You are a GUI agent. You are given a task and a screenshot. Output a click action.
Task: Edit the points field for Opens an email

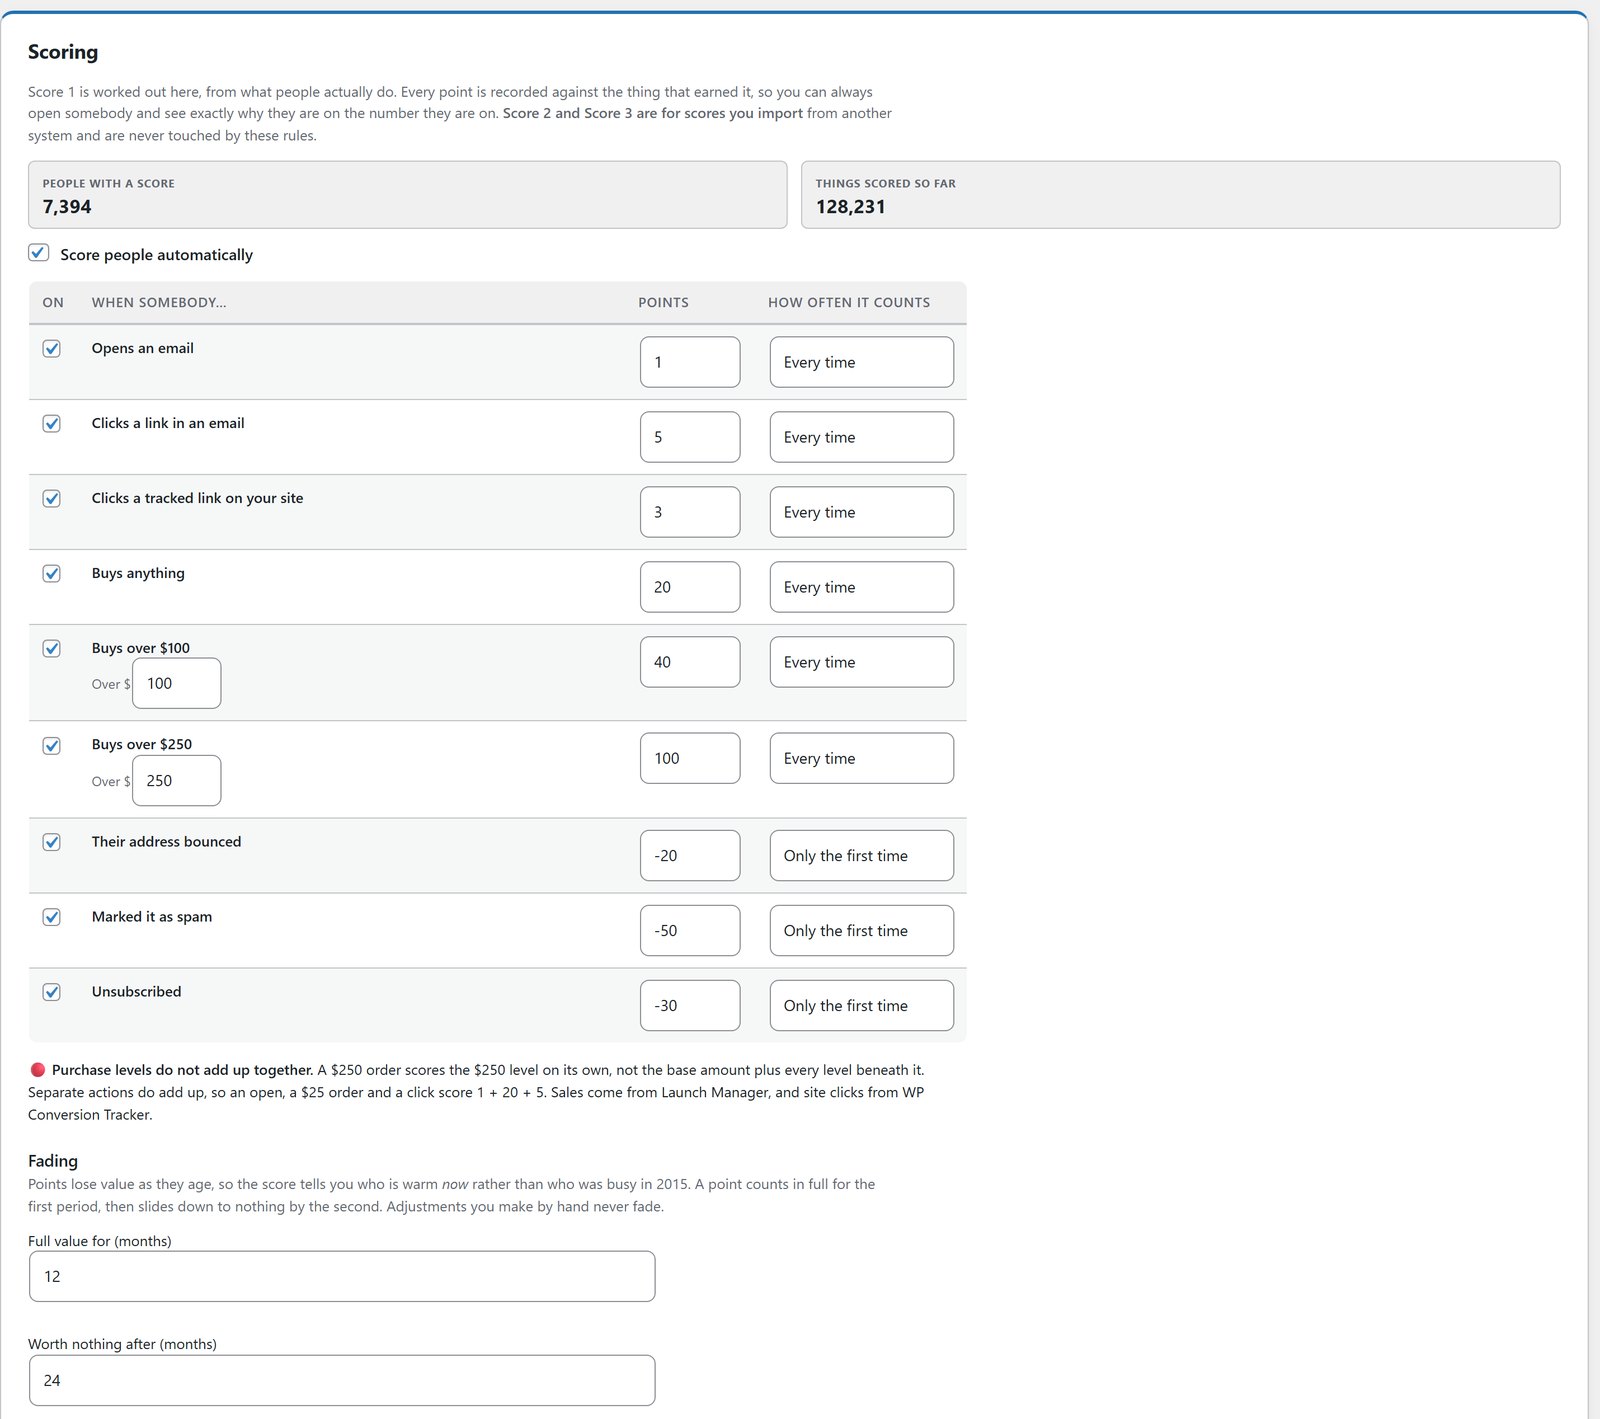pos(690,362)
